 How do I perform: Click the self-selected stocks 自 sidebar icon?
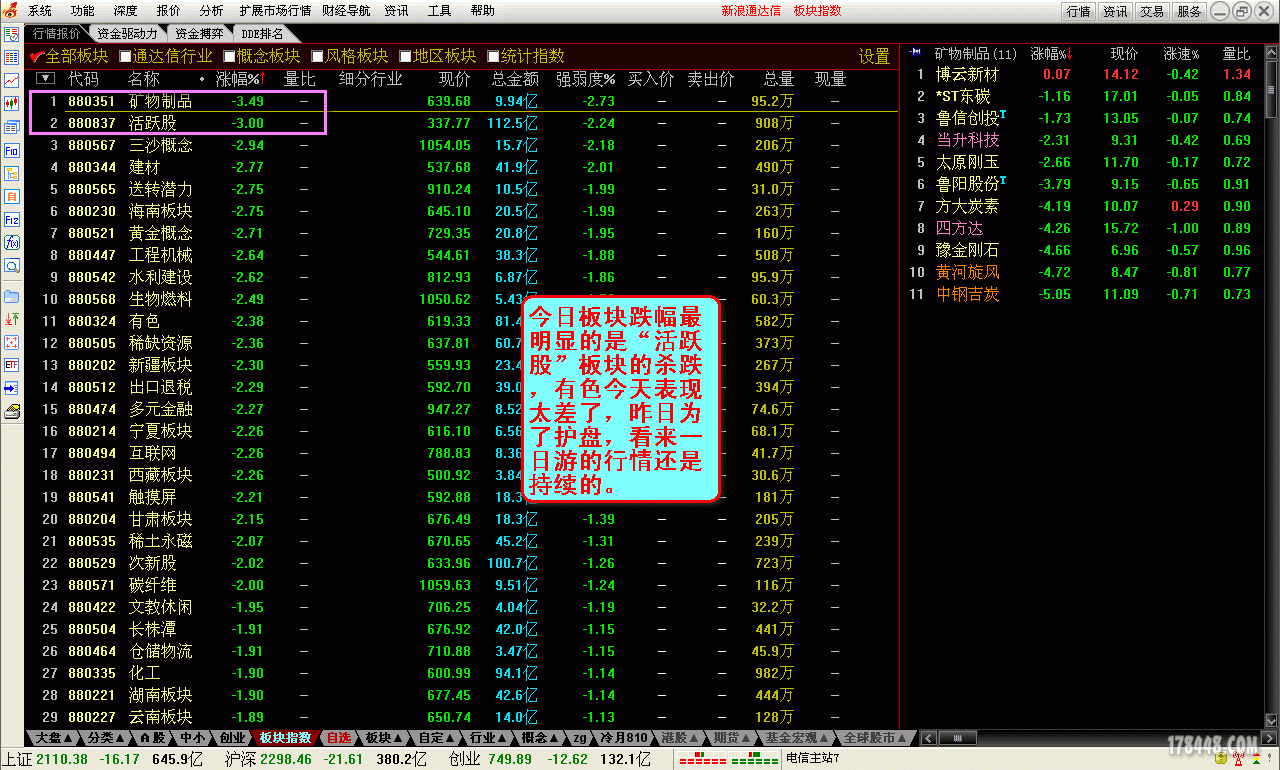pos(12,197)
